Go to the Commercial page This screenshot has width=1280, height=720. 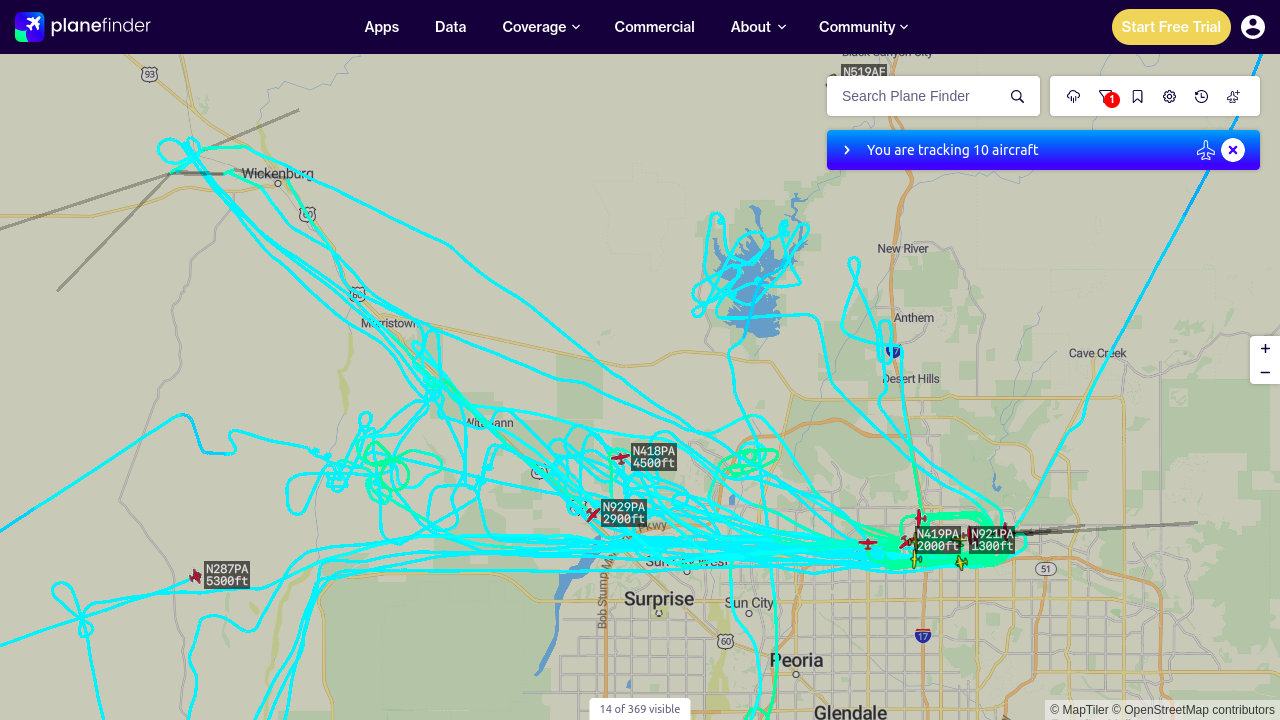tap(655, 27)
